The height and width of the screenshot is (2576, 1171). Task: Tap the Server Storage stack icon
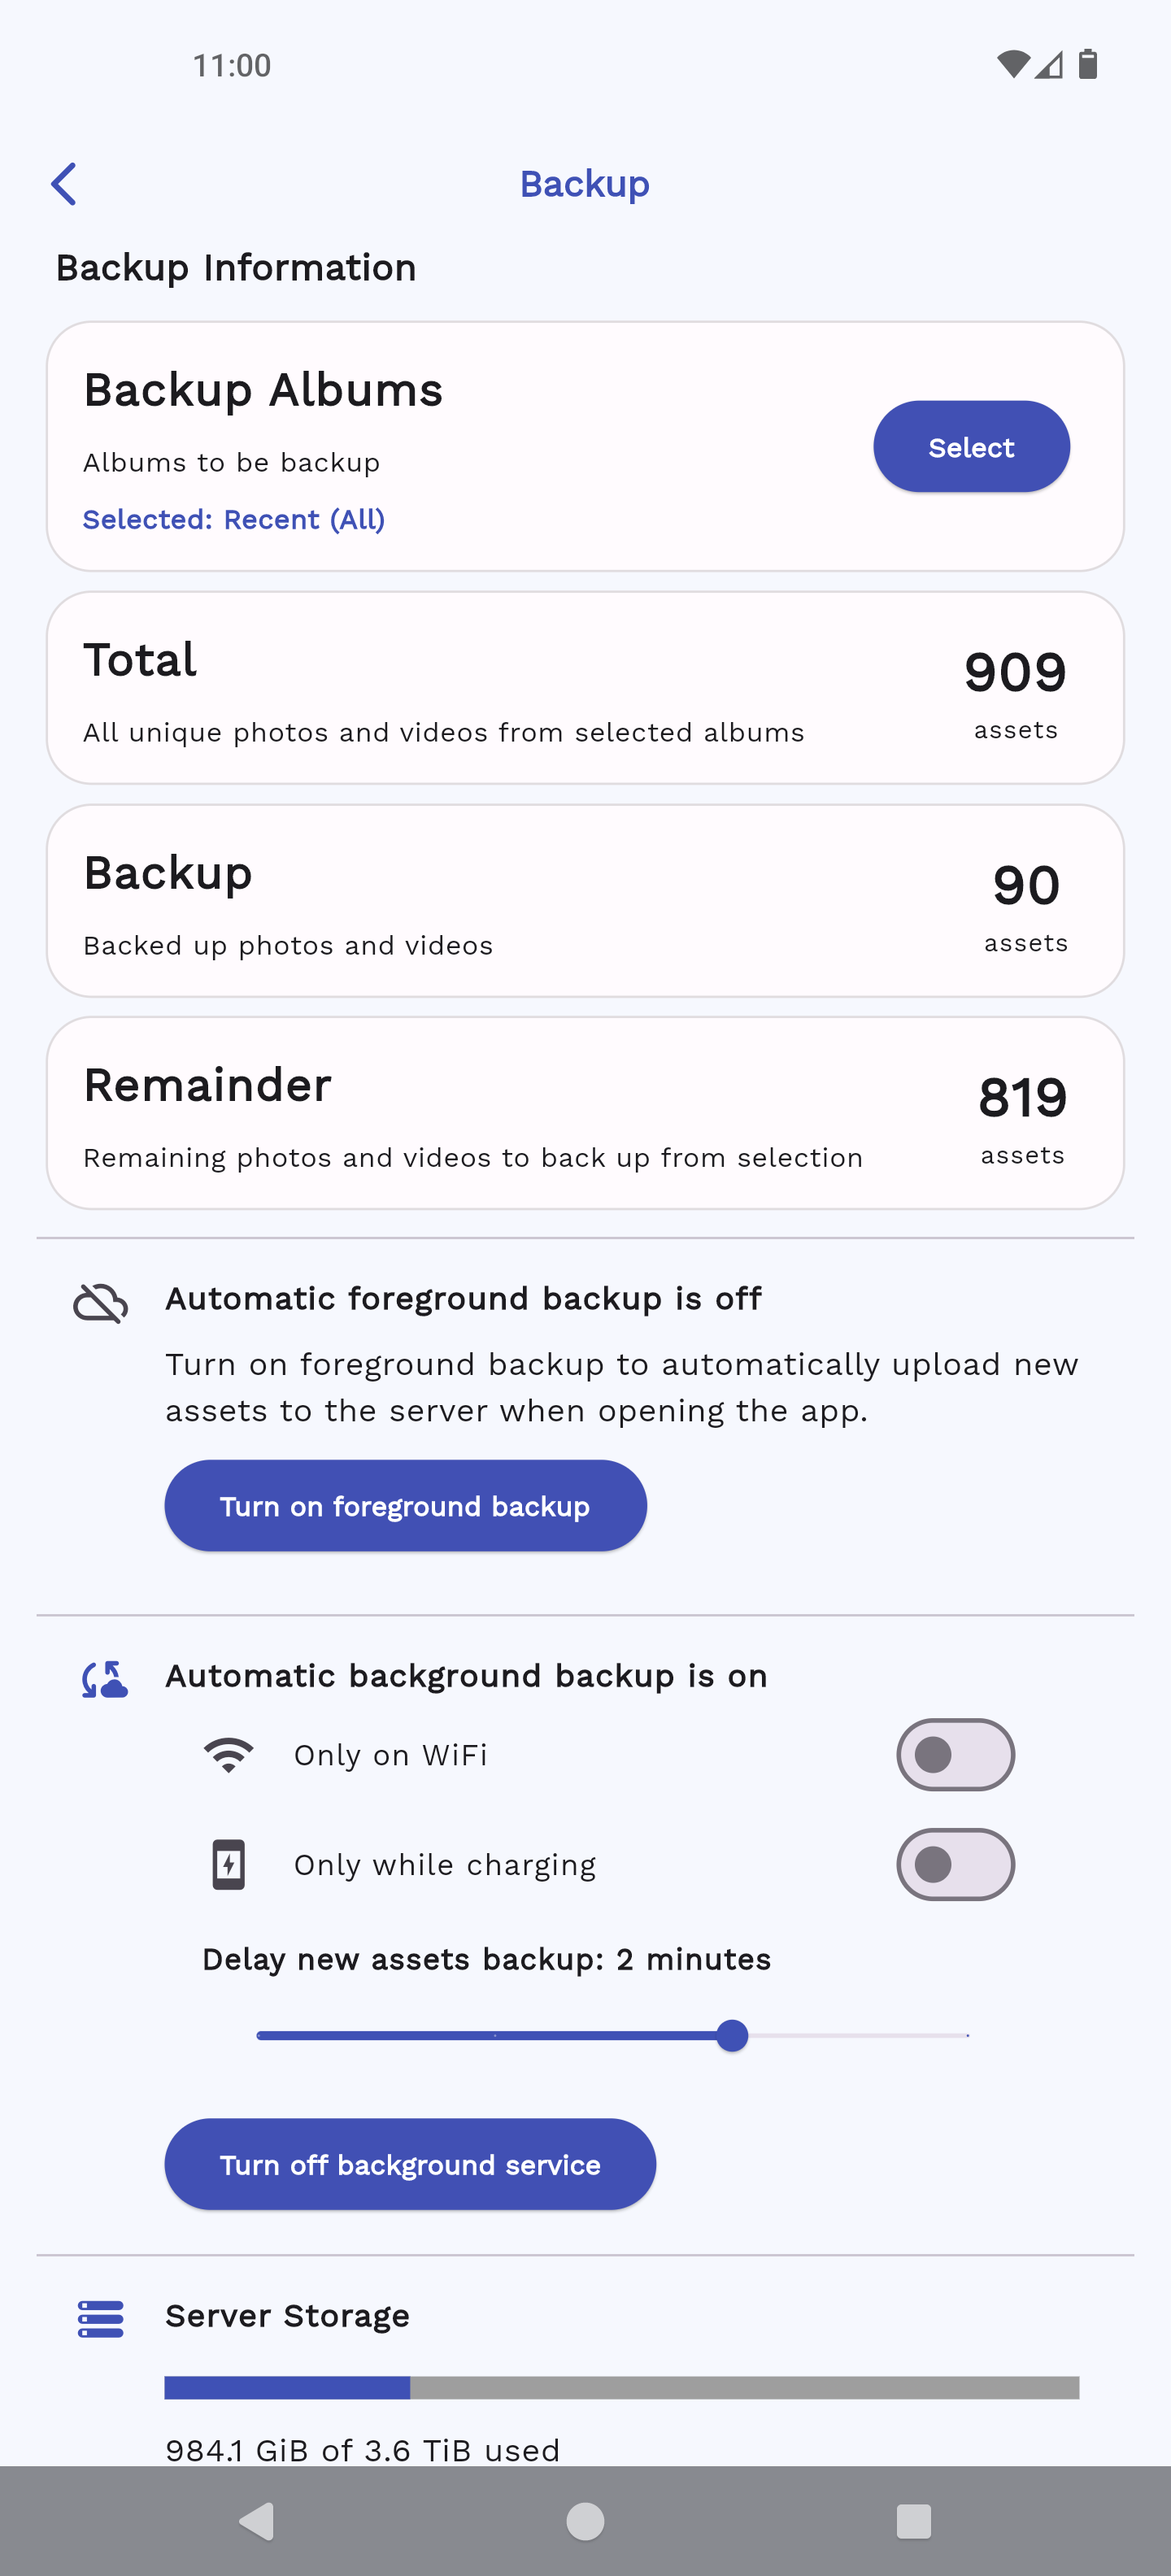click(99, 2317)
